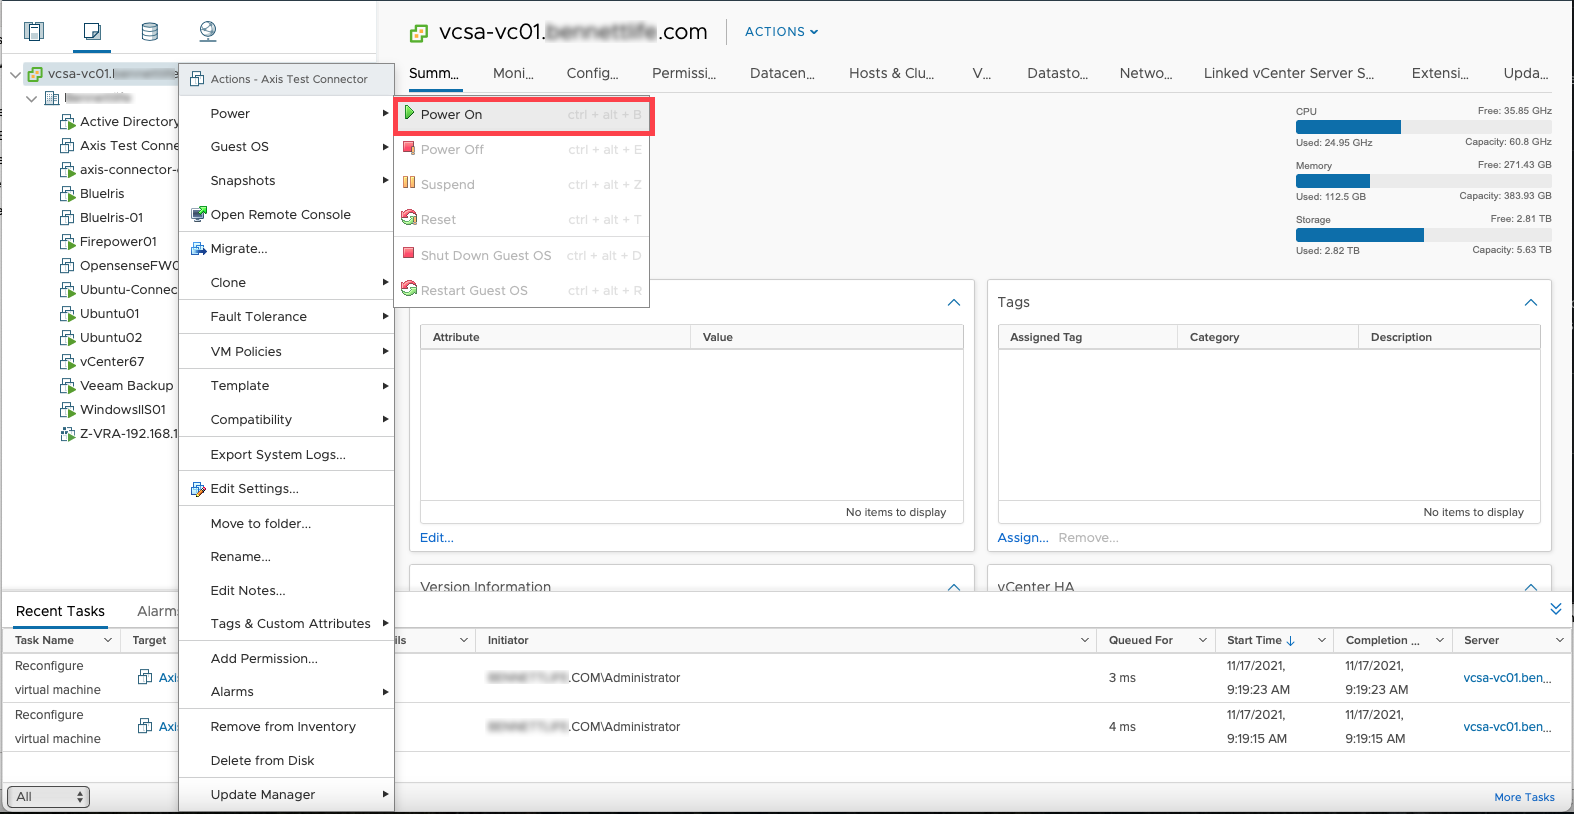Screen dimensions: 1574x814
Task: Open Initiator column filter dropdown
Action: pyautogui.click(x=1085, y=640)
